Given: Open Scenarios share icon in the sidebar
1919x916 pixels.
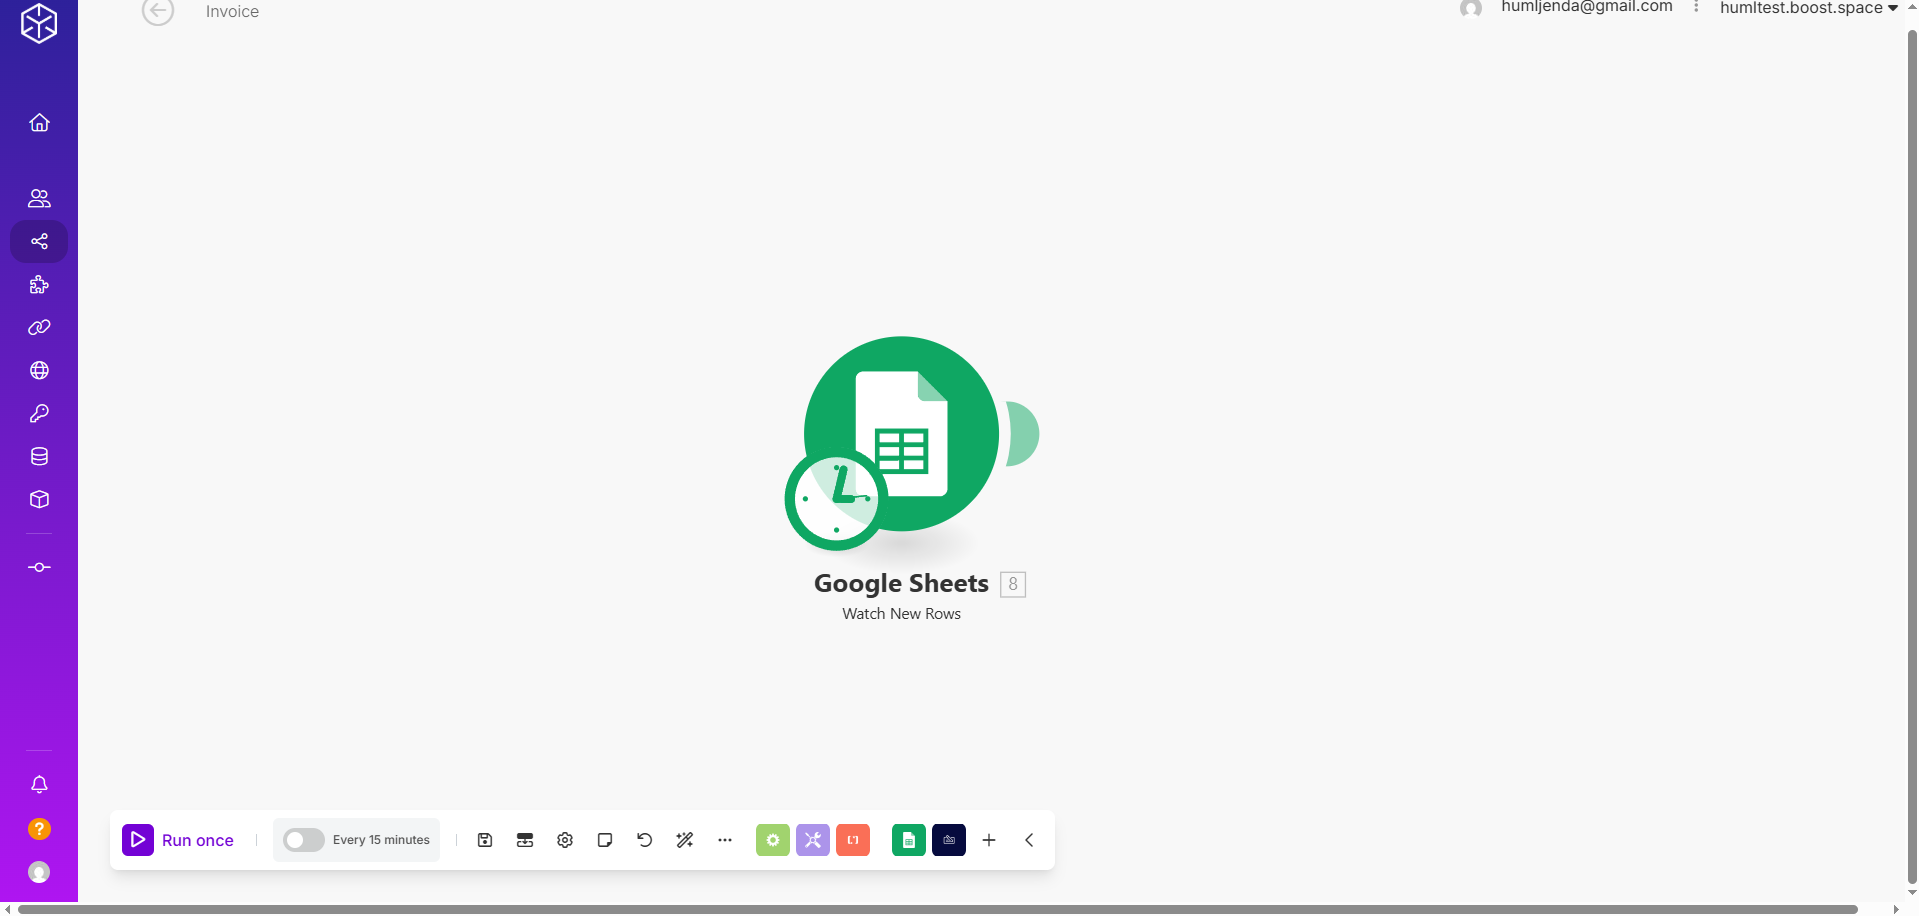Looking at the screenshot, I should 39,241.
